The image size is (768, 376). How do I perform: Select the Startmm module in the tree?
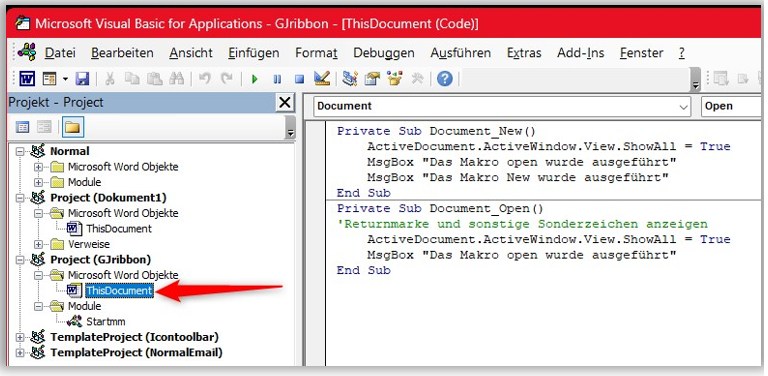(105, 322)
